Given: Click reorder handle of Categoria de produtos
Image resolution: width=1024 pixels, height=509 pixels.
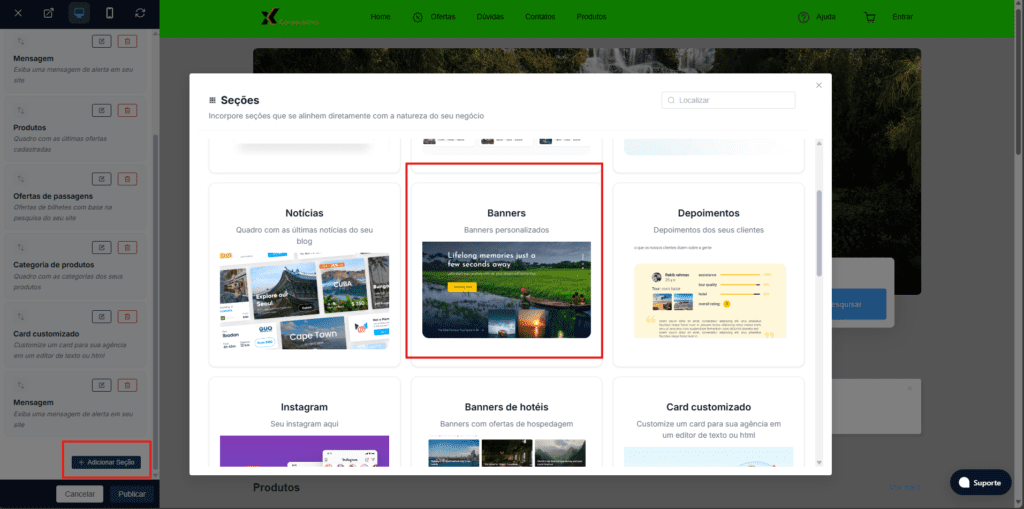Looking at the screenshot, I should pos(21,248).
